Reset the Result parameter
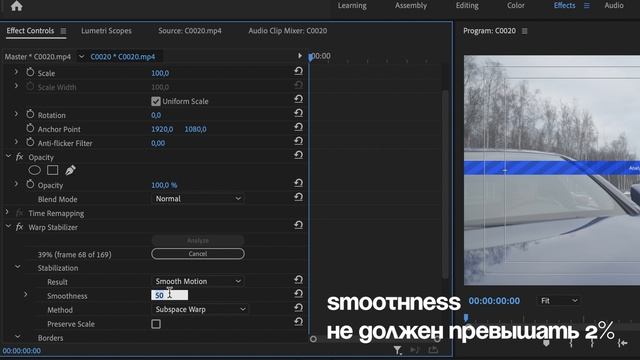 (x=298, y=280)
